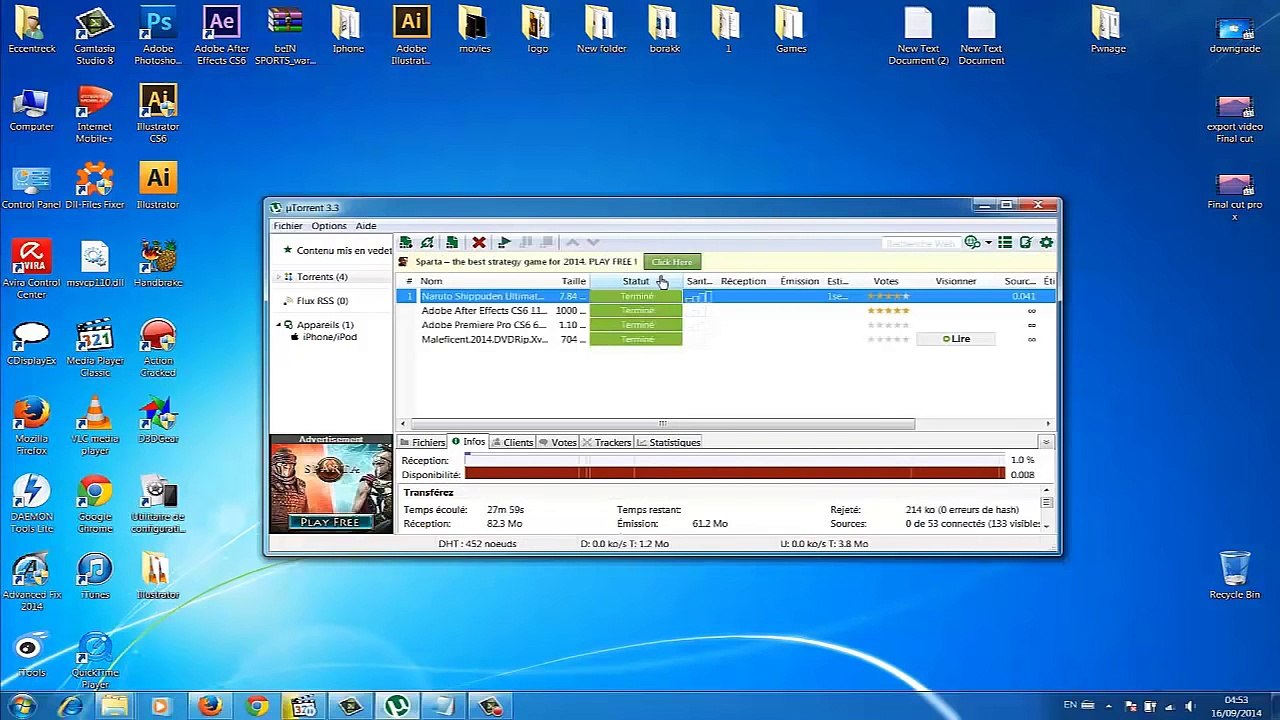Open Firefox from the taskbar

tap(210, 706)
